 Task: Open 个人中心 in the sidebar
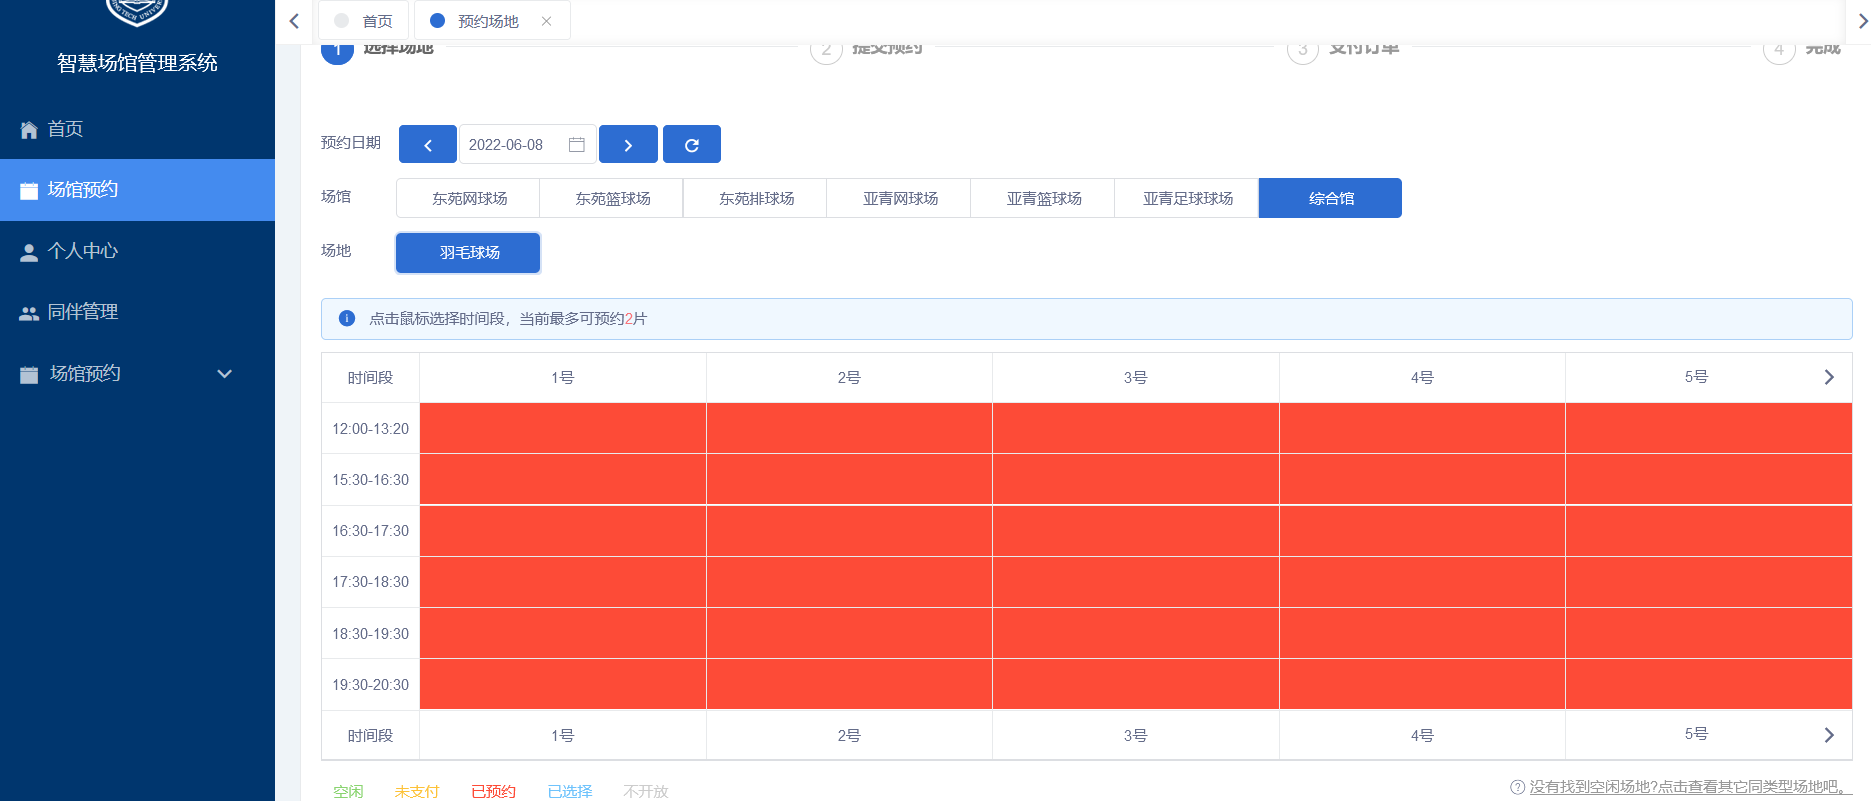click(x=137, y=251)
